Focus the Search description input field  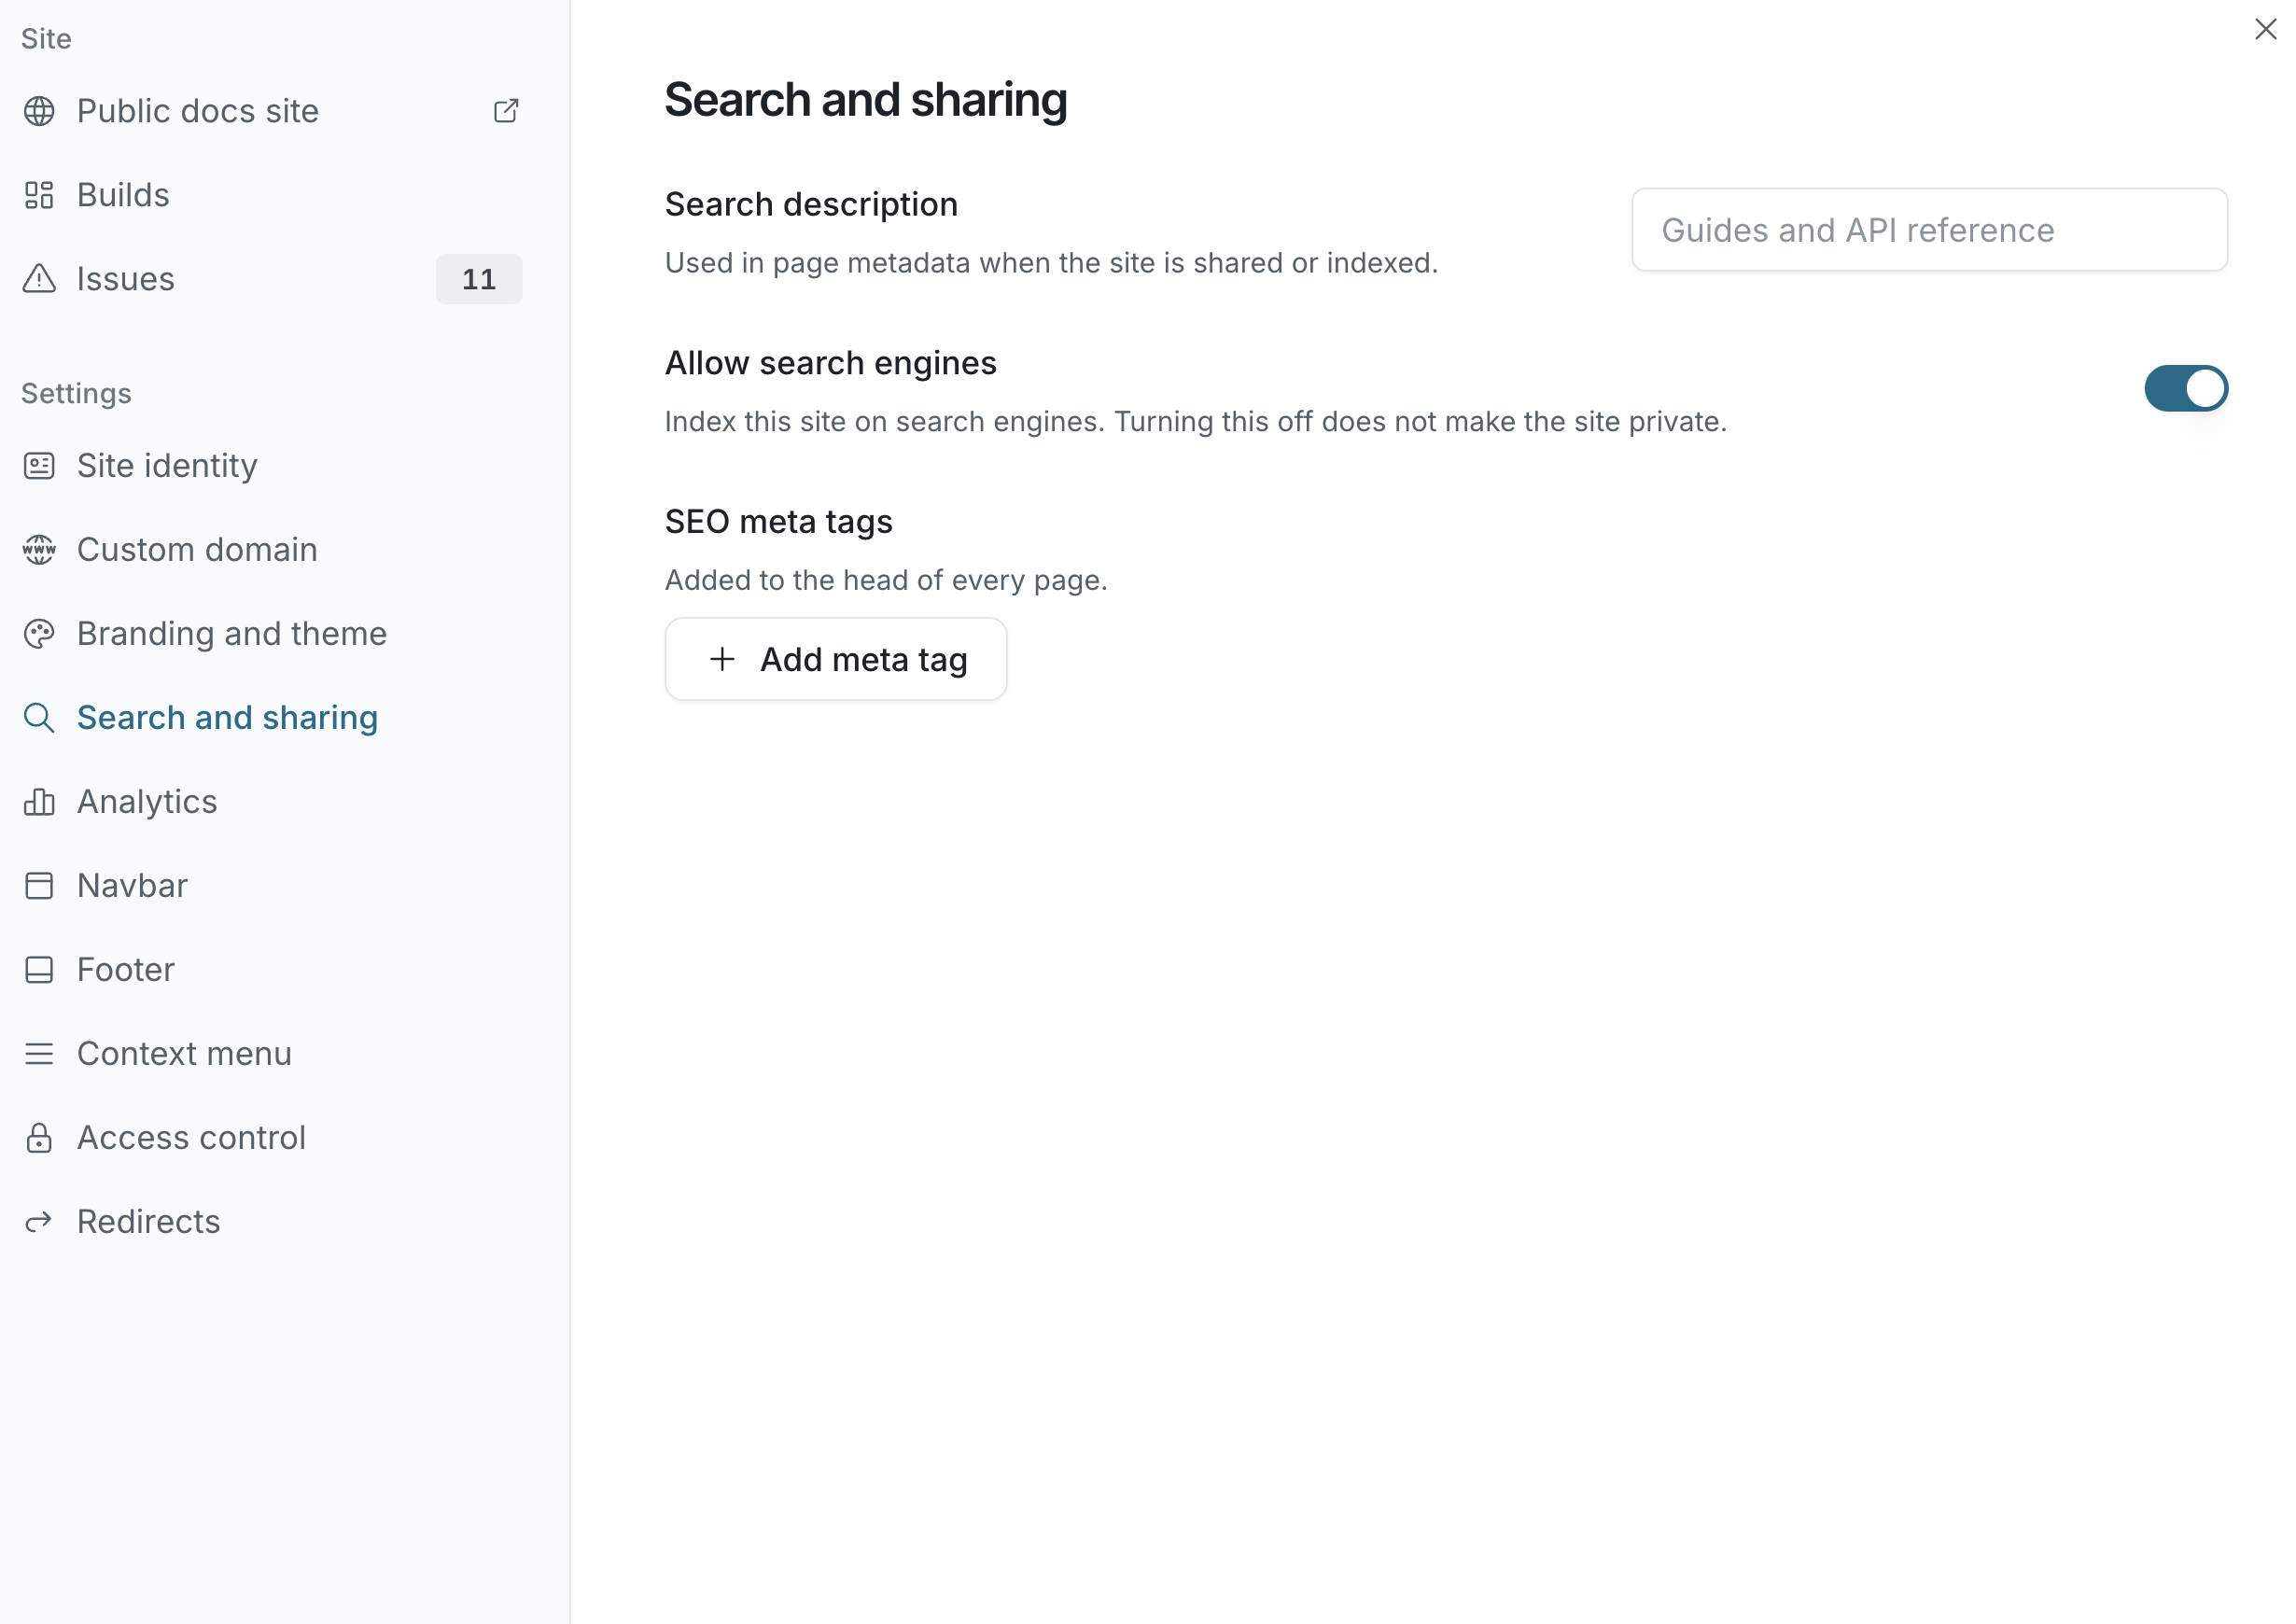[1929, 230]
